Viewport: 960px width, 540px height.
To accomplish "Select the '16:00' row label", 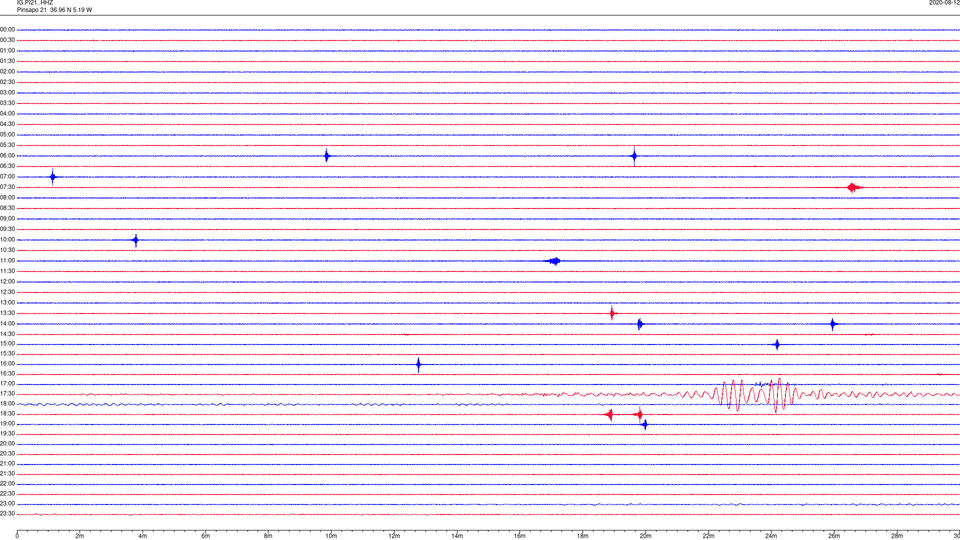I will point(7,364).
